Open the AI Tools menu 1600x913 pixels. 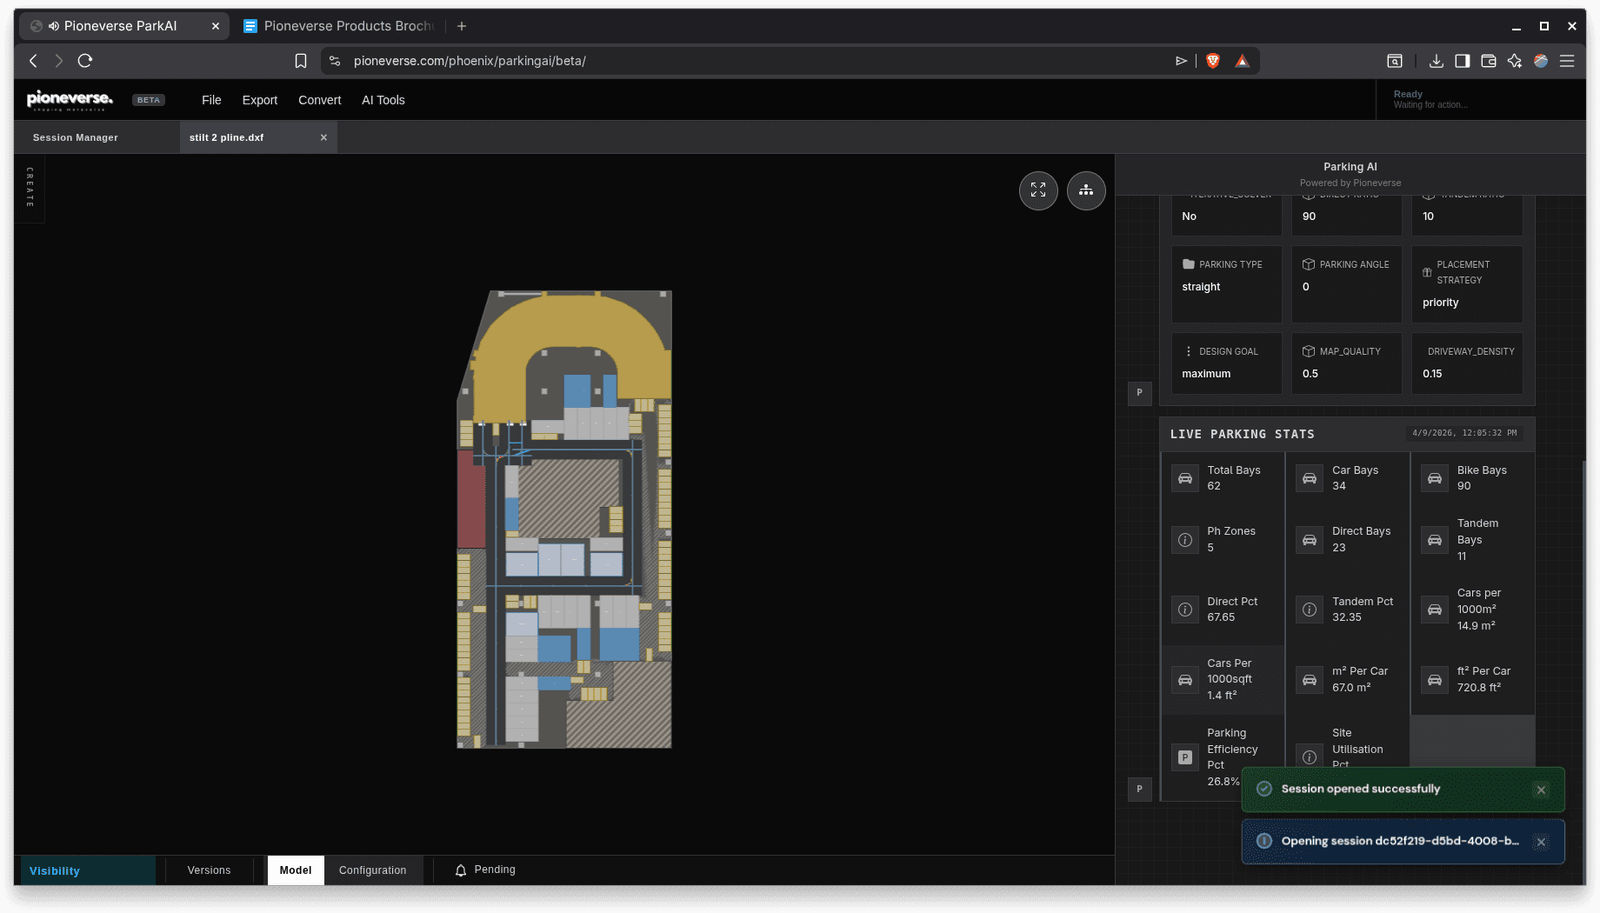383,100
